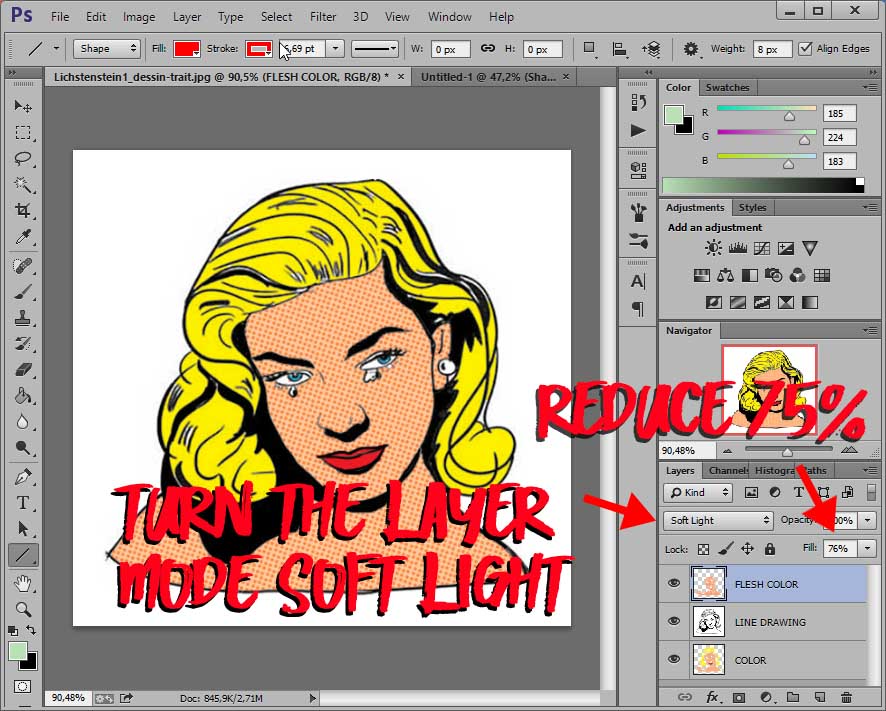Viewport: 886px width, 711px height.
Task: Select the Hand tool
Action: tap(23, 583)
